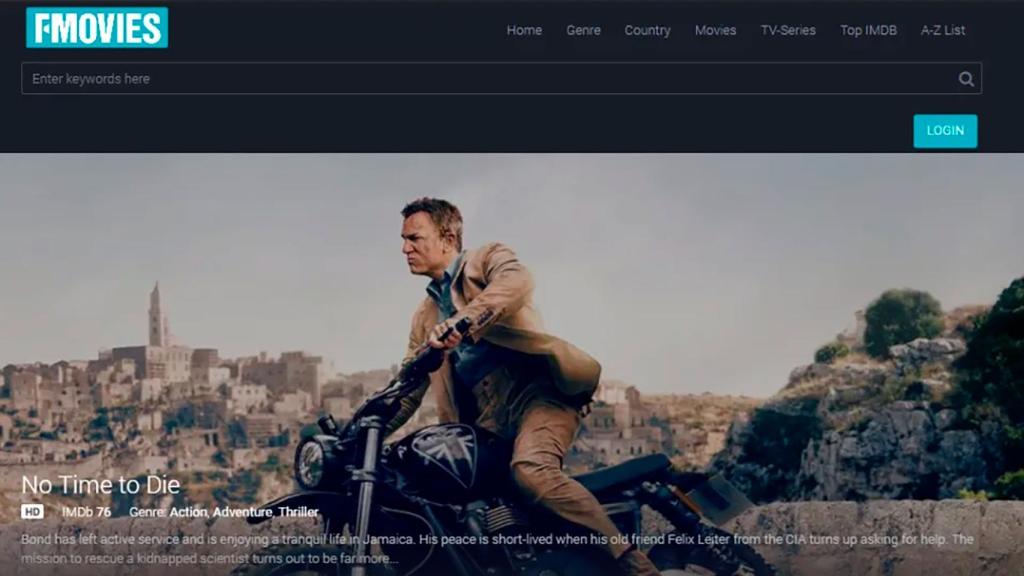
Task: Open the Movies section
Action: click(715, 31)
